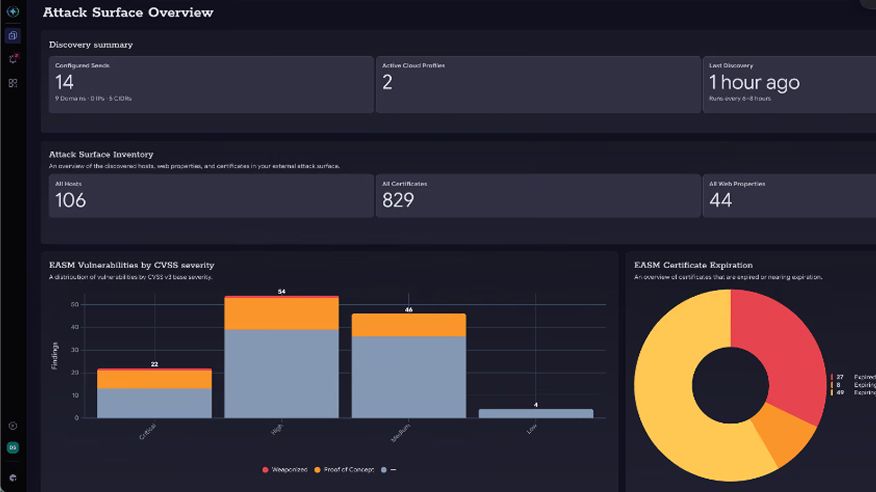The height and width of the screenshot is (492, 876).
Task: Click the gray-blue segment of High bar
Action: point(282,374)
